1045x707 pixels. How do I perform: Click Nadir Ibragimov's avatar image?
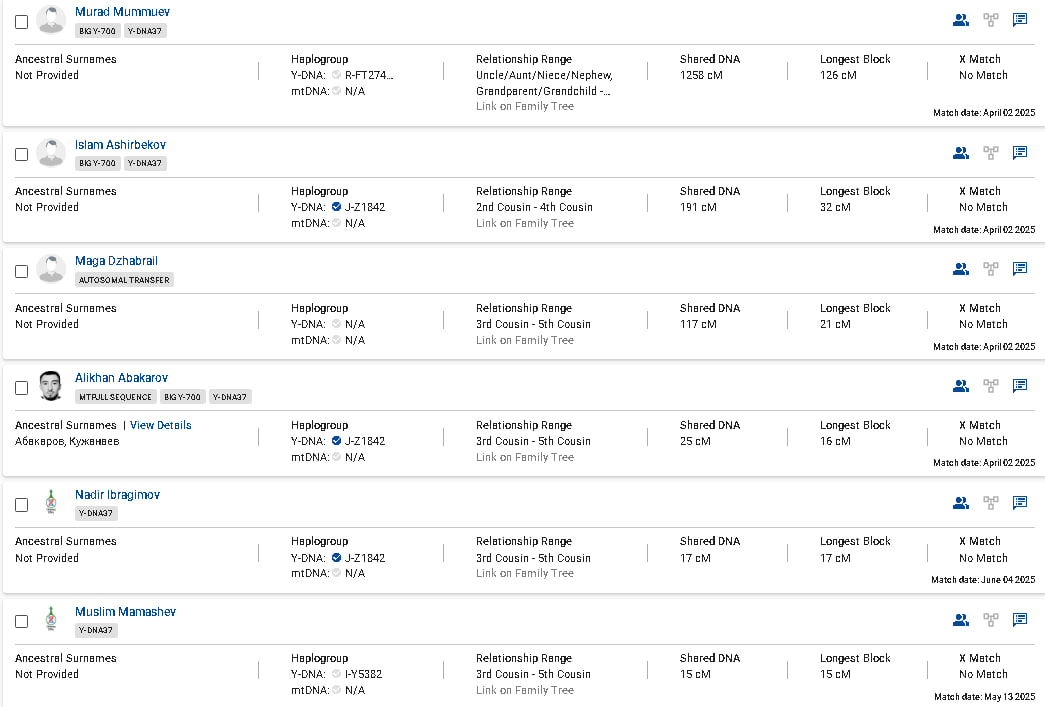point(51,502)
